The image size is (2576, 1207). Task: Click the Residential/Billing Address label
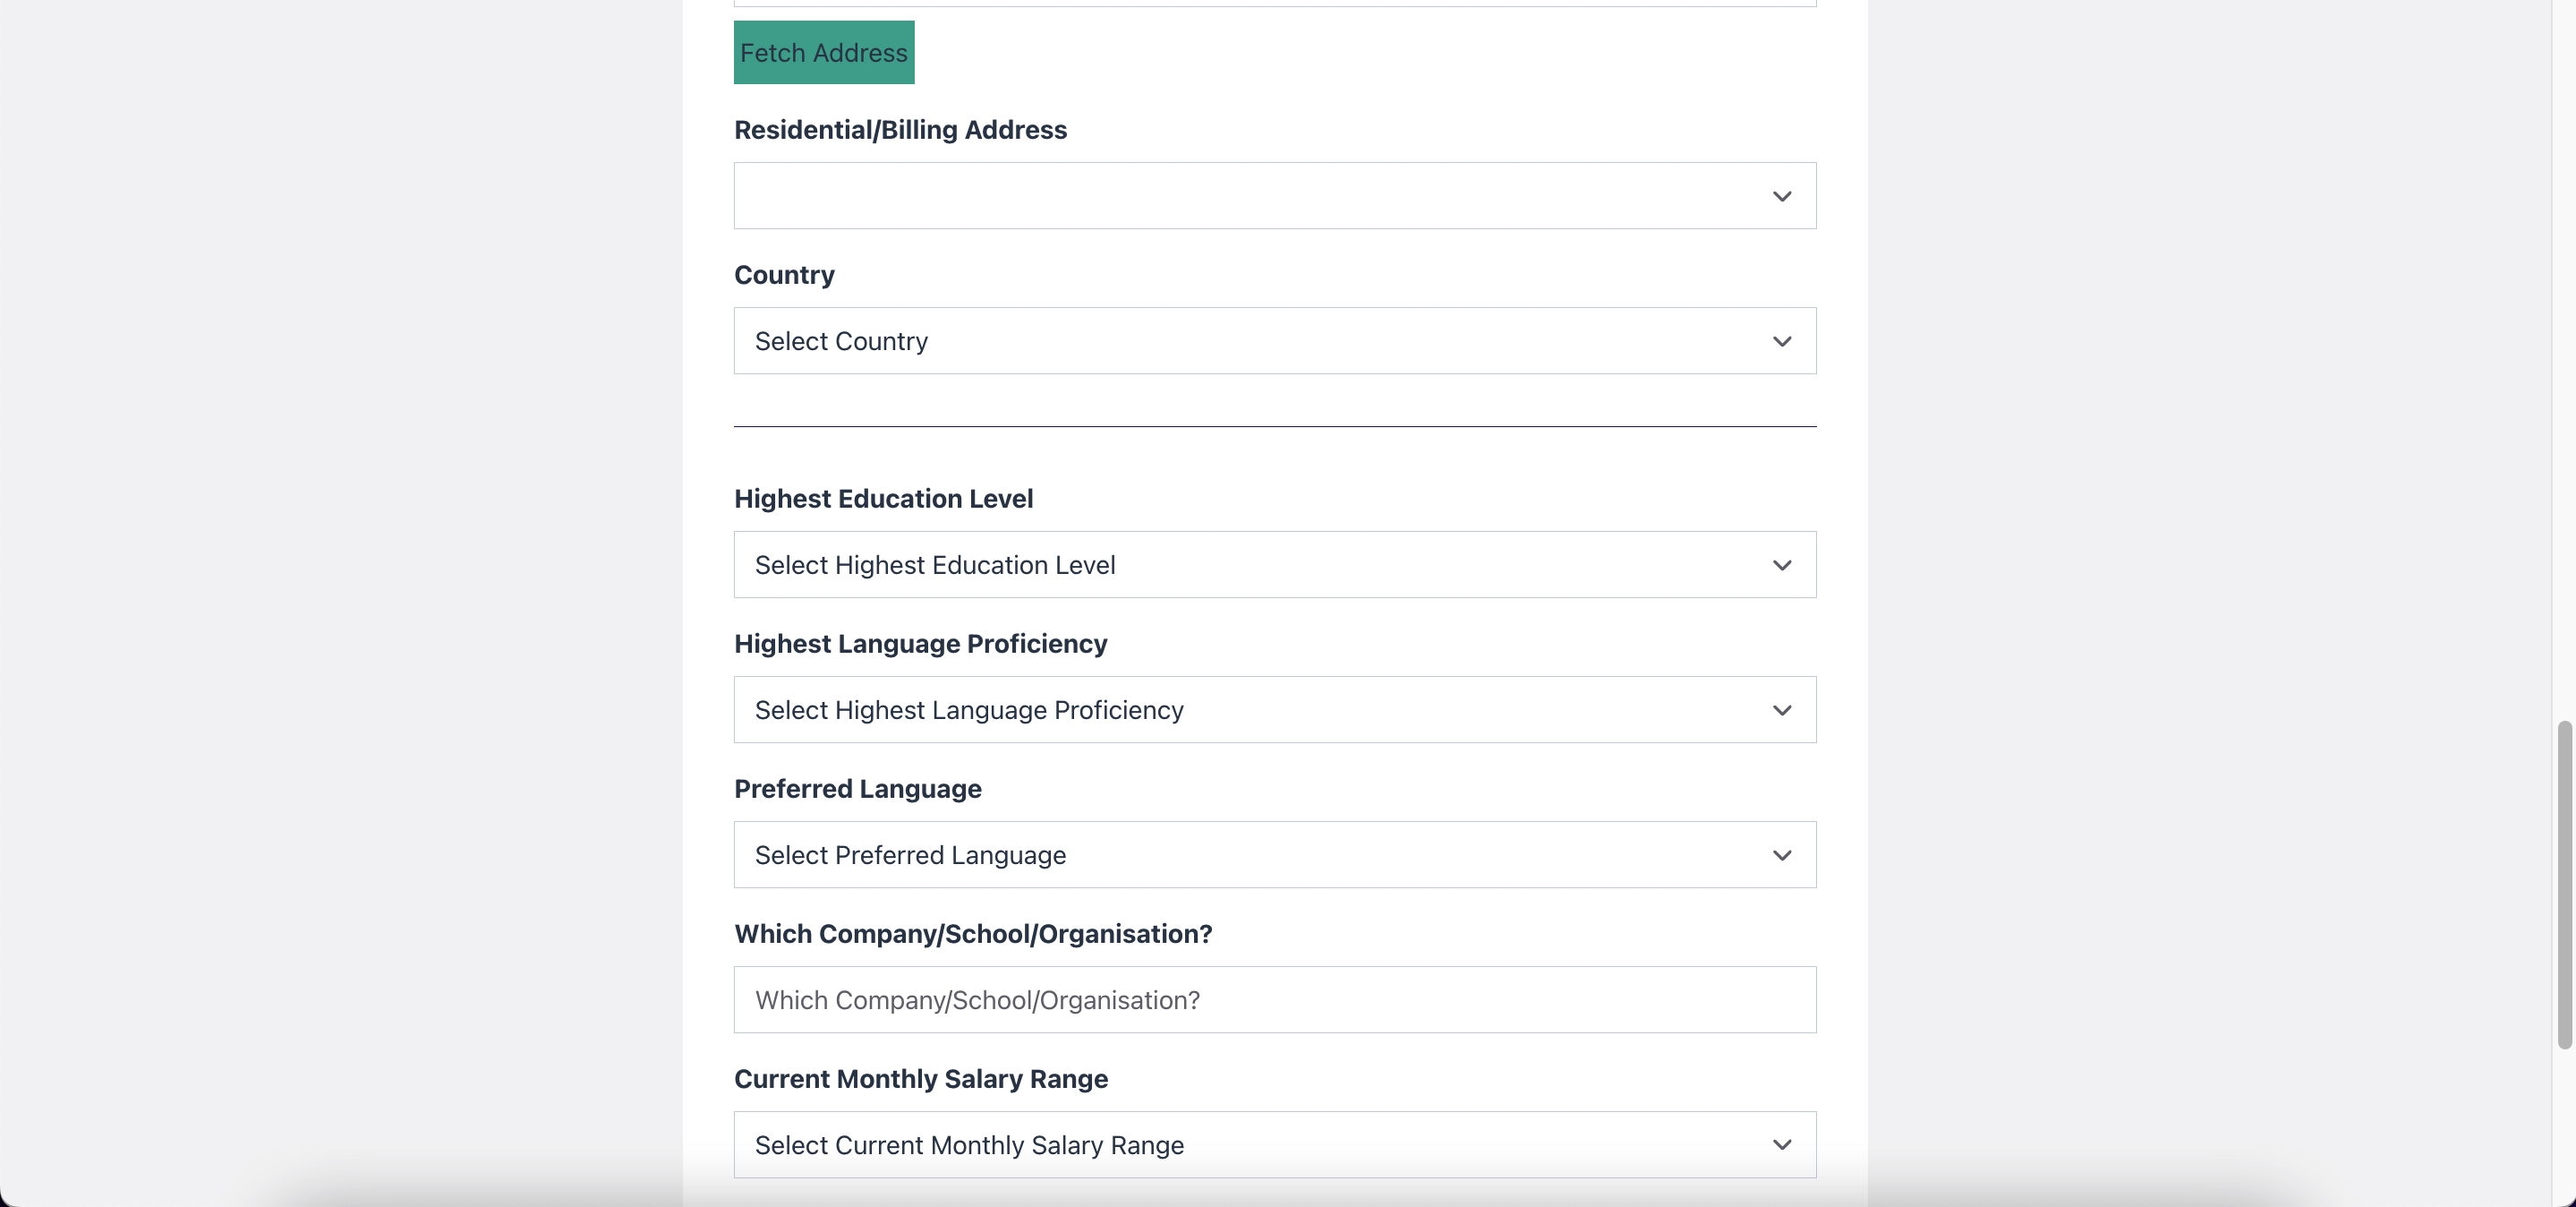point(900,130)
